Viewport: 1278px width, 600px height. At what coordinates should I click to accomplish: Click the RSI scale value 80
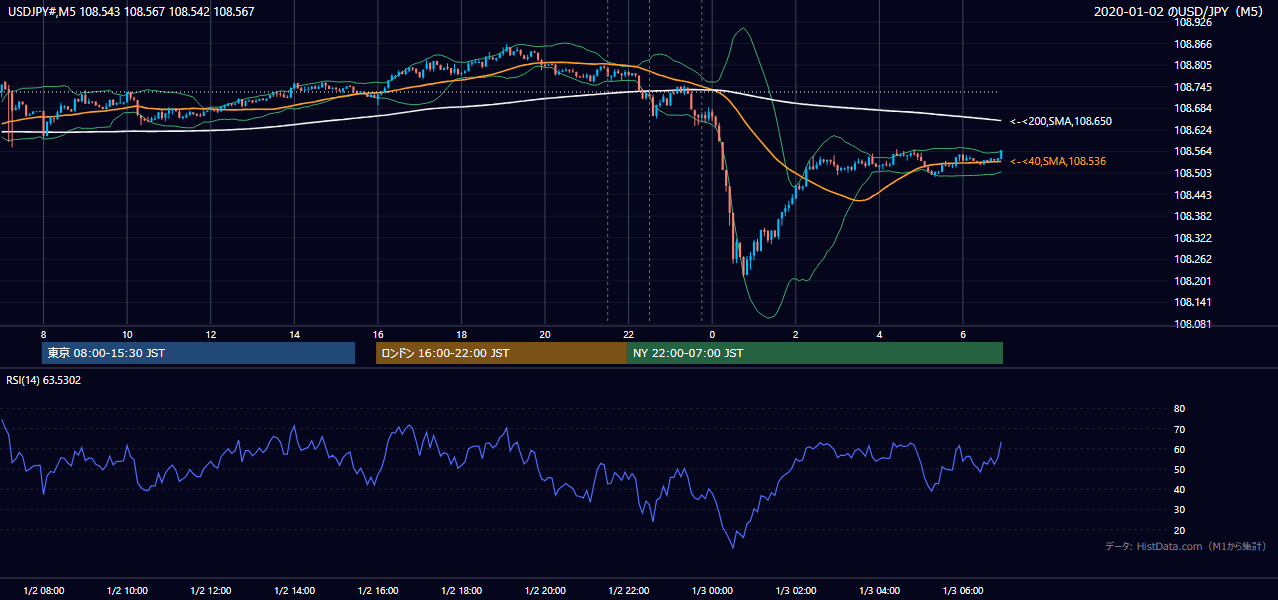(x=1179, y=409)
